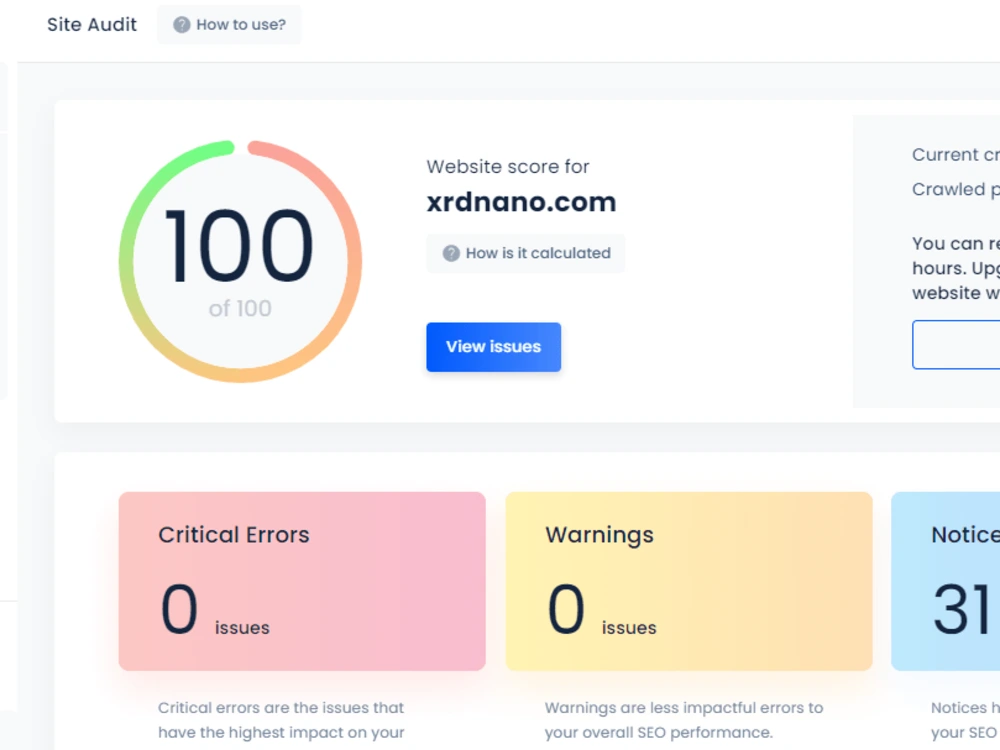
Task: Click the outlined button in the crawl panel
Action: pos(956,344)
